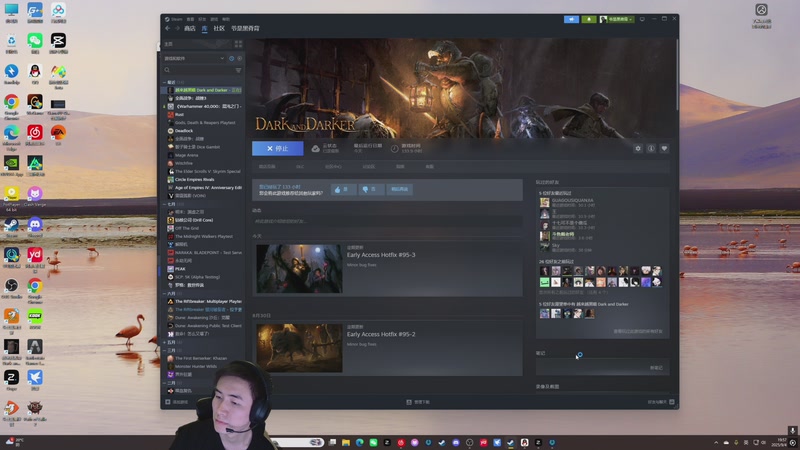Image resolution: width=800 pixels, height=450 pixels.
Task: Open Discord icon on desktop
Action: point(35,224)
